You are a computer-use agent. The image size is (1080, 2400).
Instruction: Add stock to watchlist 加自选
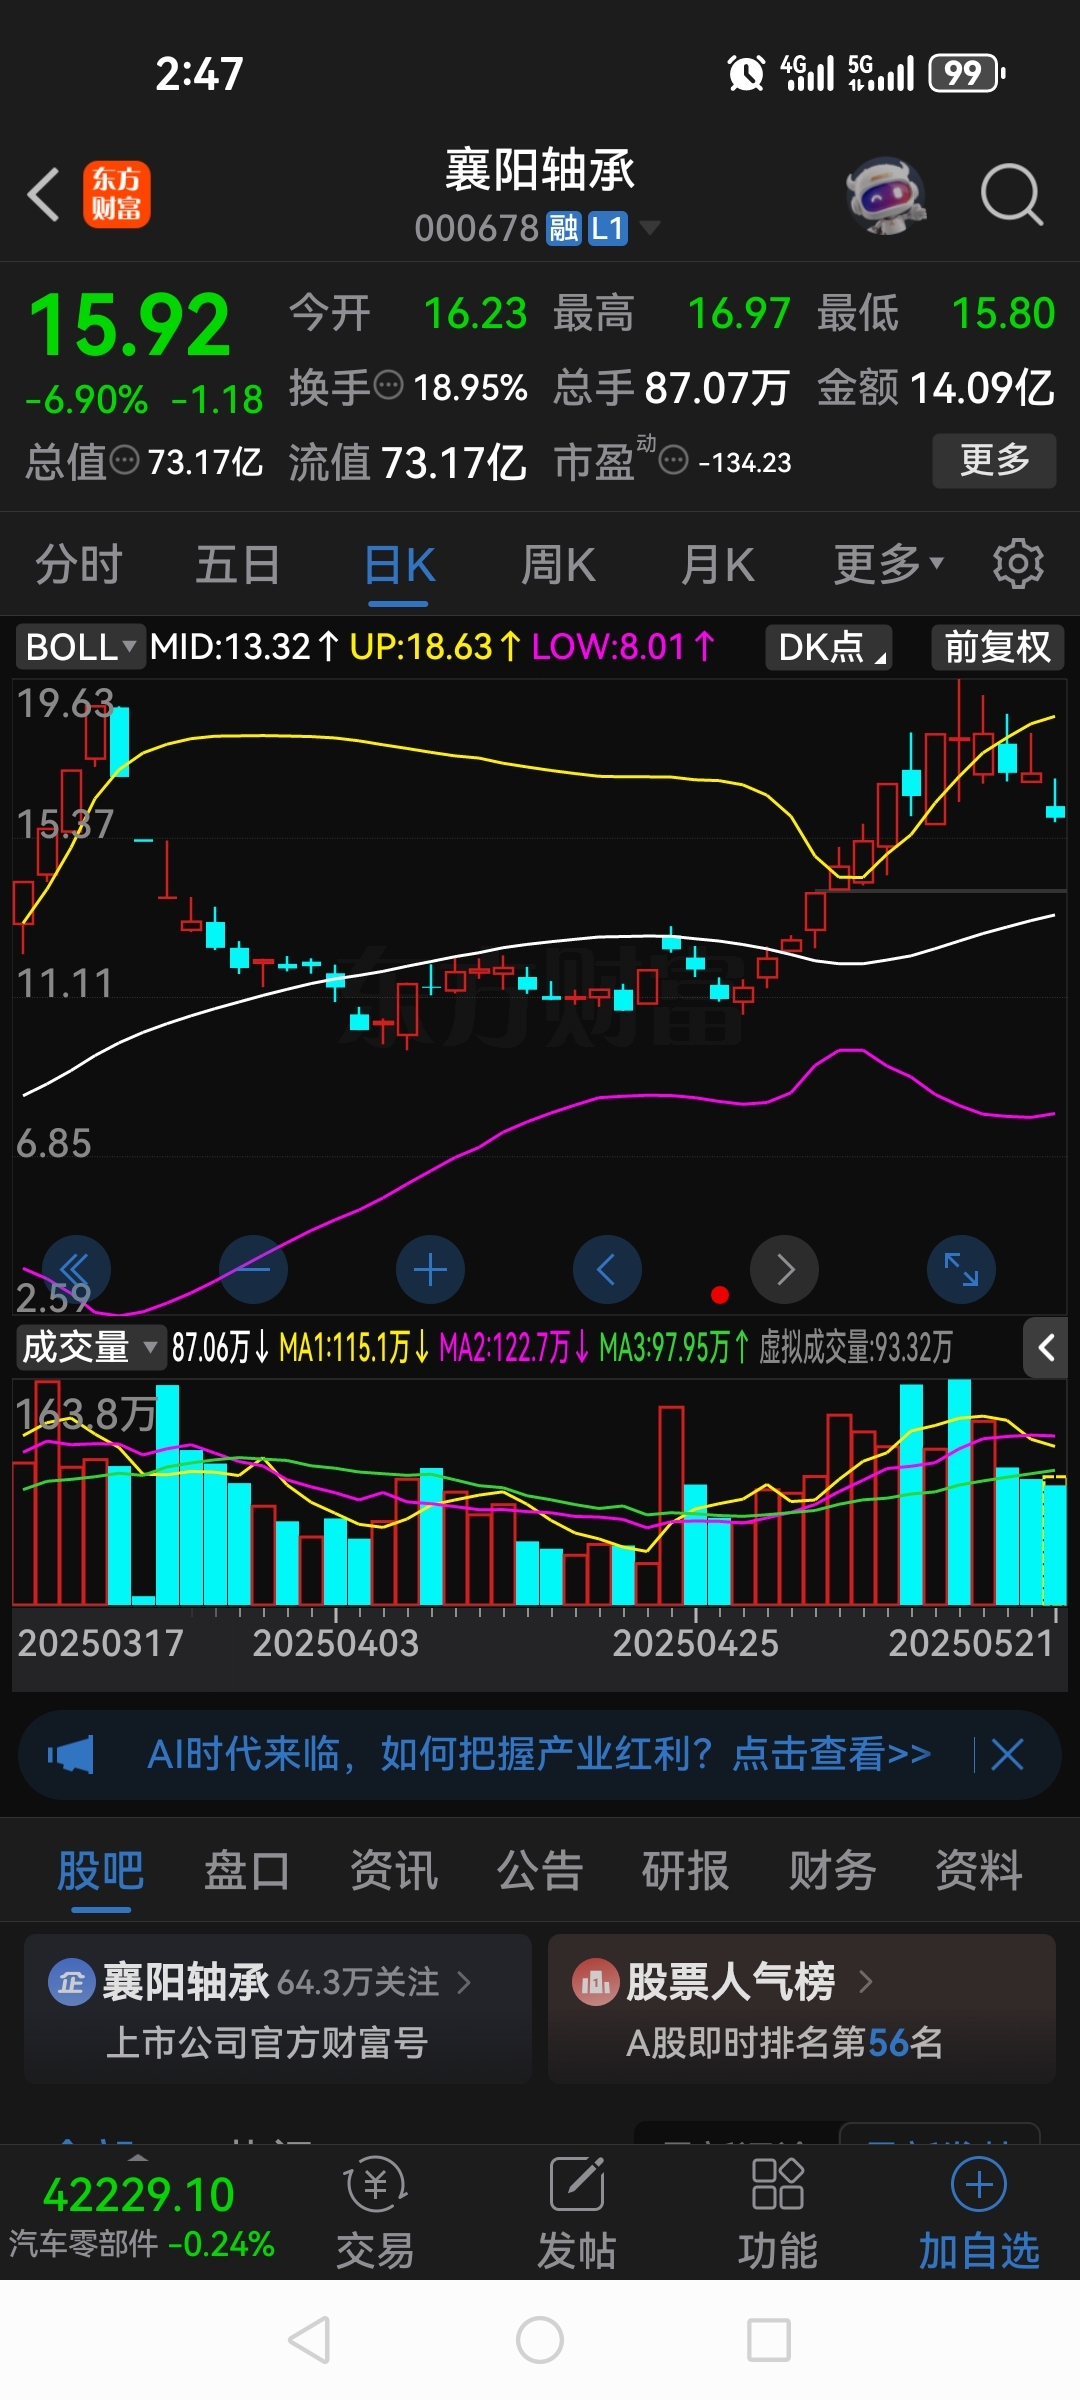point(979,2213)
